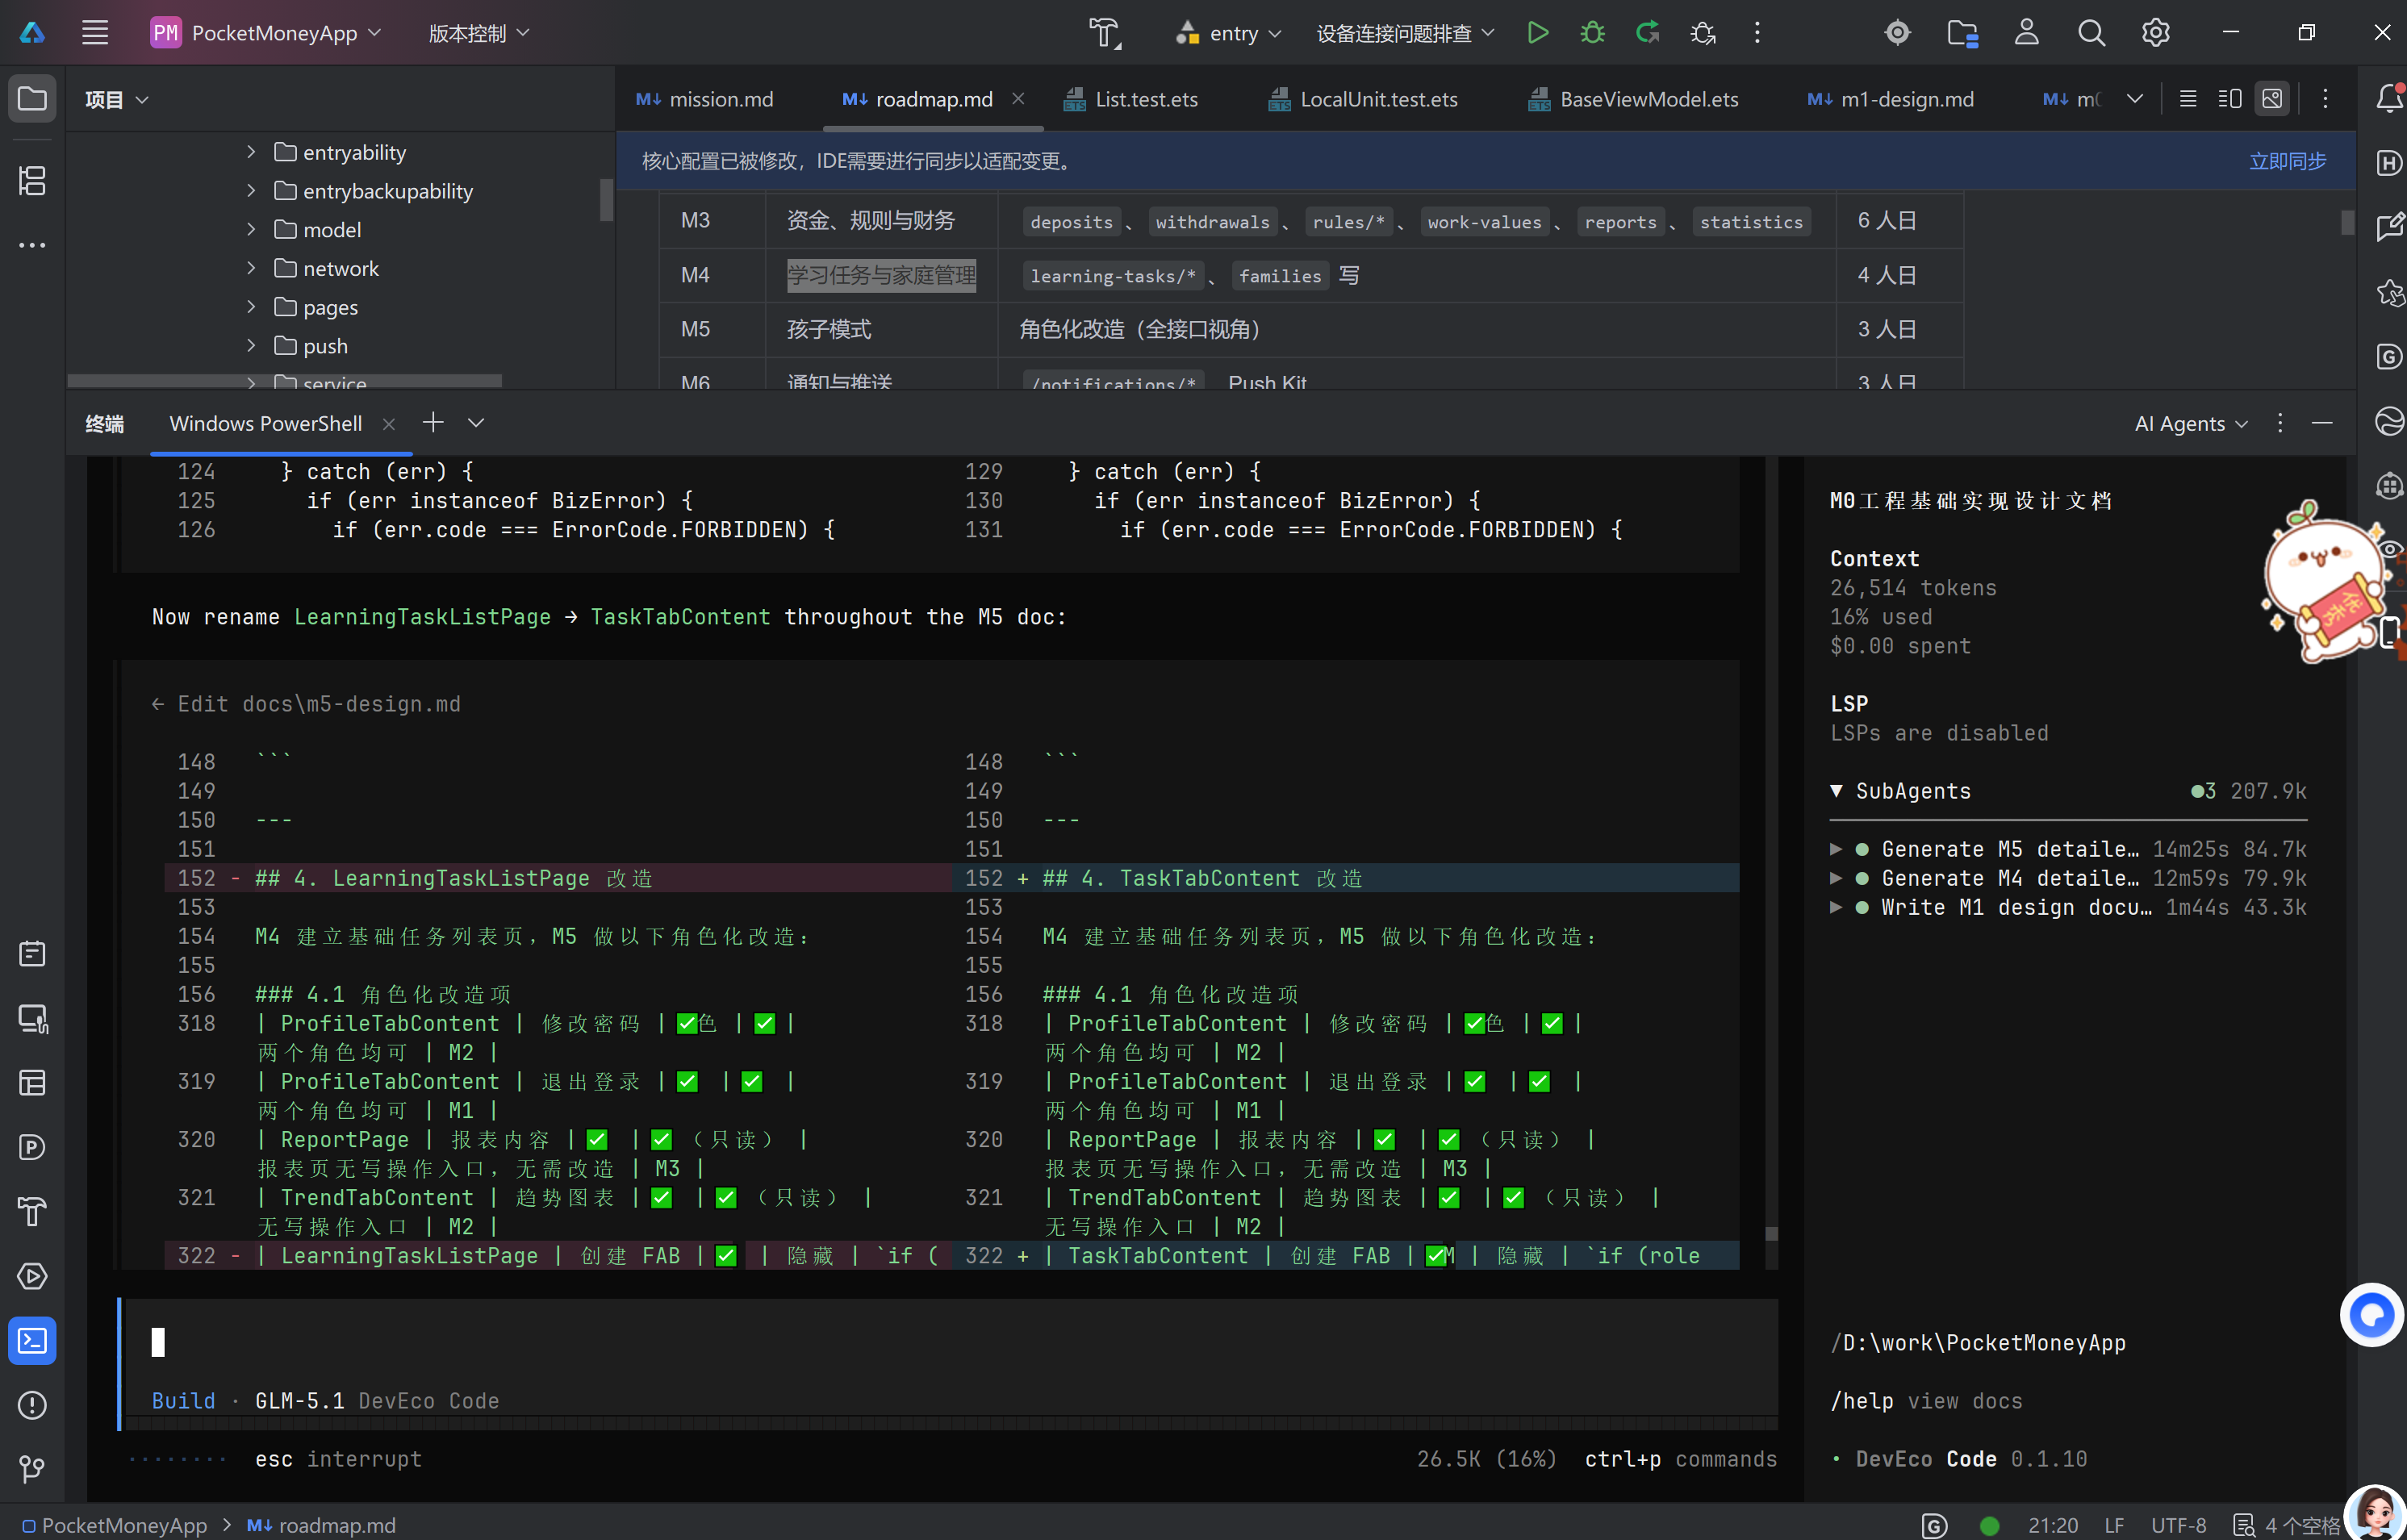The image size is (2407, 1540).
Task: Open the hexagon play icon in left sidebar
Action: coord(32,1276)
